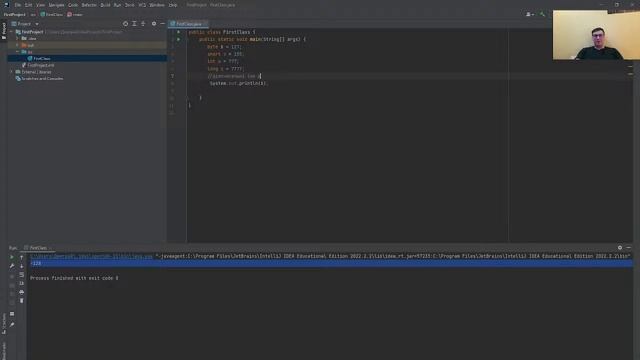
Task: Expand External Libraries node
Action: (11, 72)
